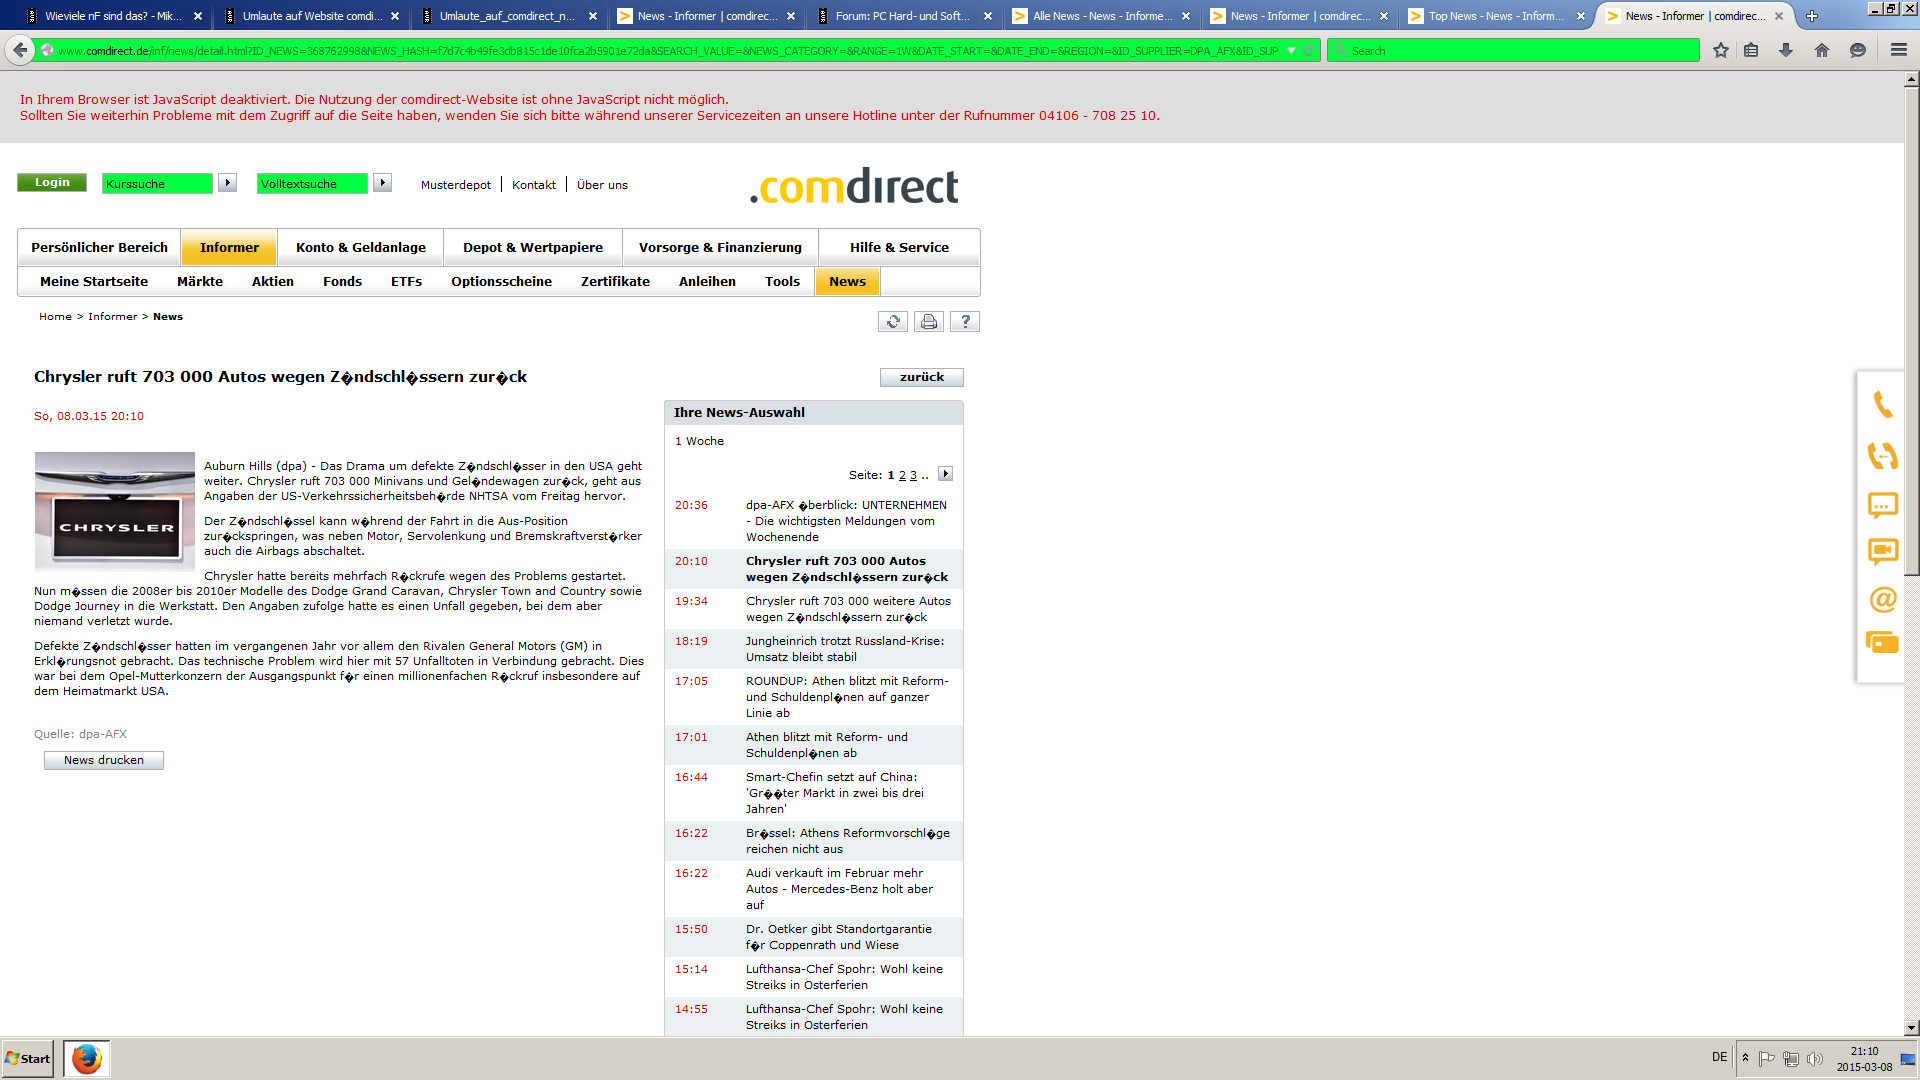Open the question mark help icon
Viewport: 1920px width, 1080px height.
(965, 321)
